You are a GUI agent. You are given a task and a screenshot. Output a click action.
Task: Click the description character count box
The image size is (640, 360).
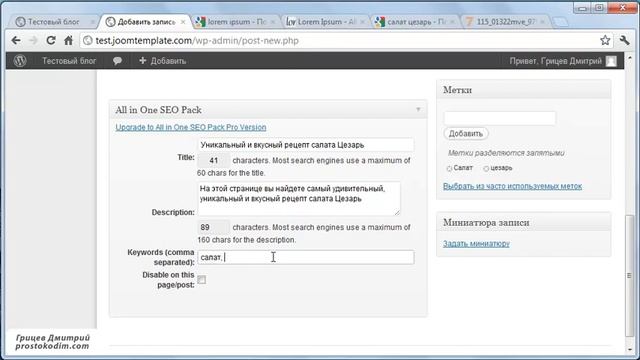click(213, 227)
